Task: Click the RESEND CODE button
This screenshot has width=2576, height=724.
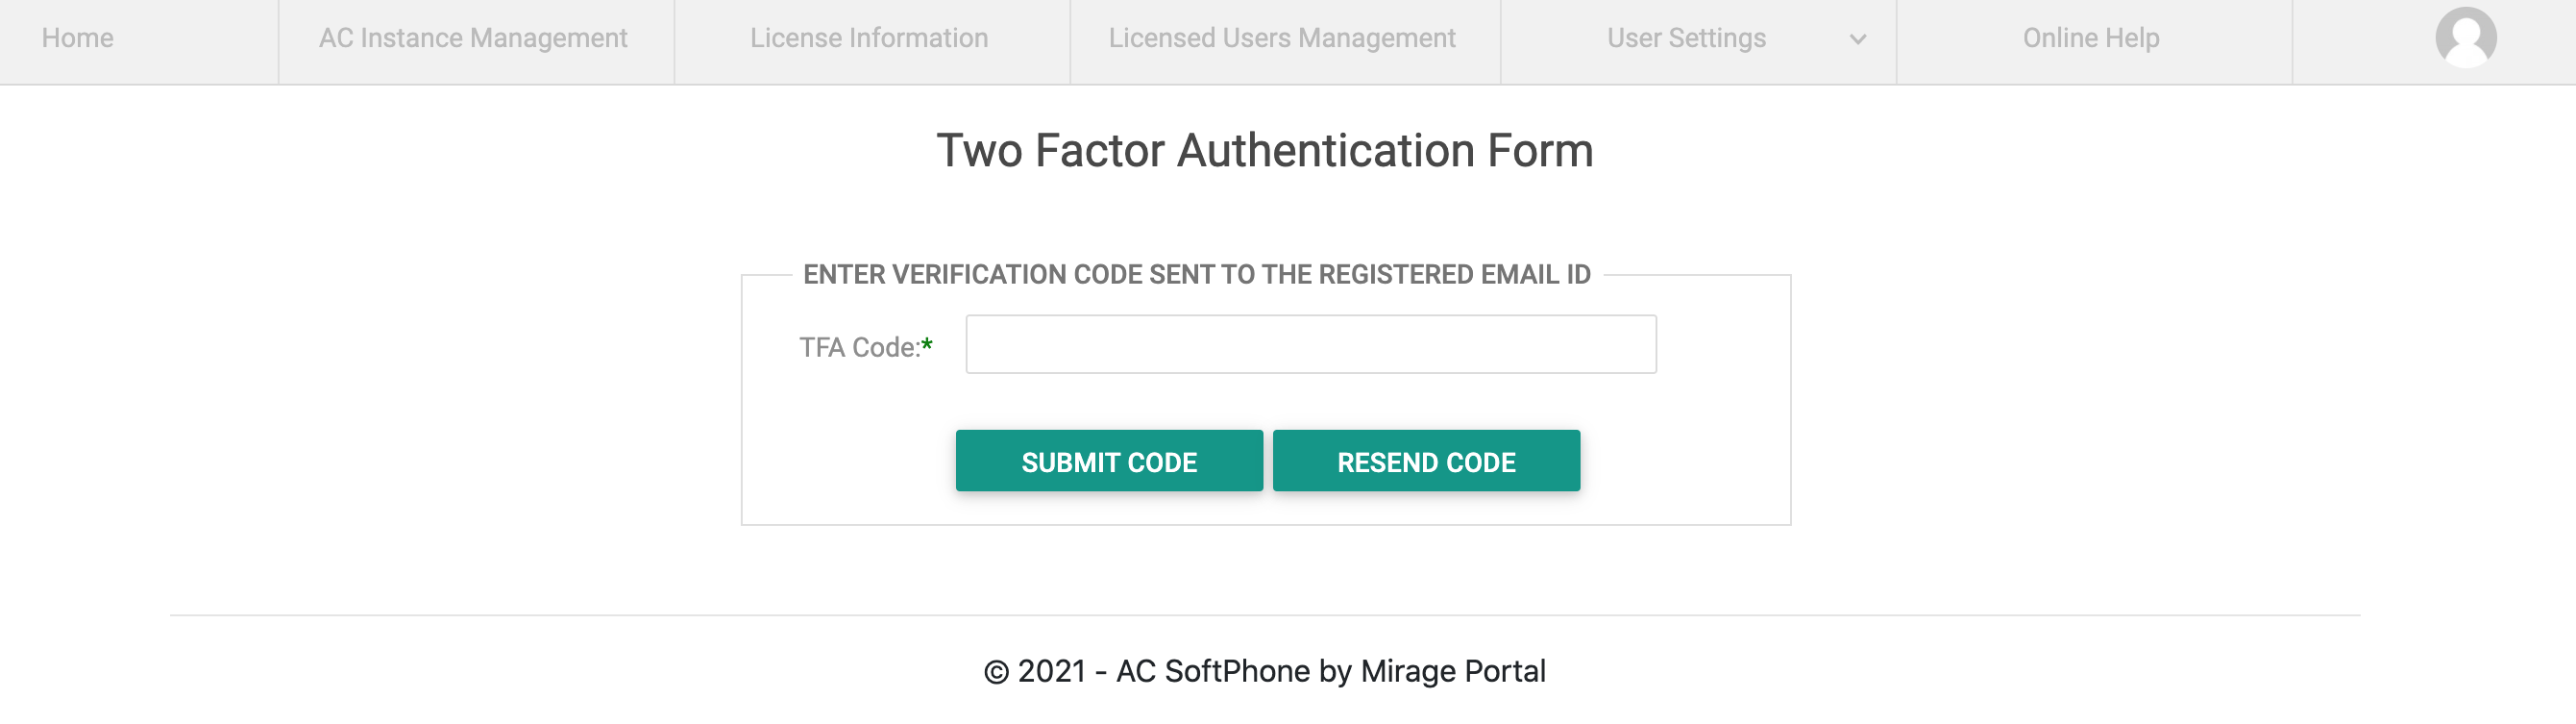Action: pyautogui.click(x=1426, y=461)
